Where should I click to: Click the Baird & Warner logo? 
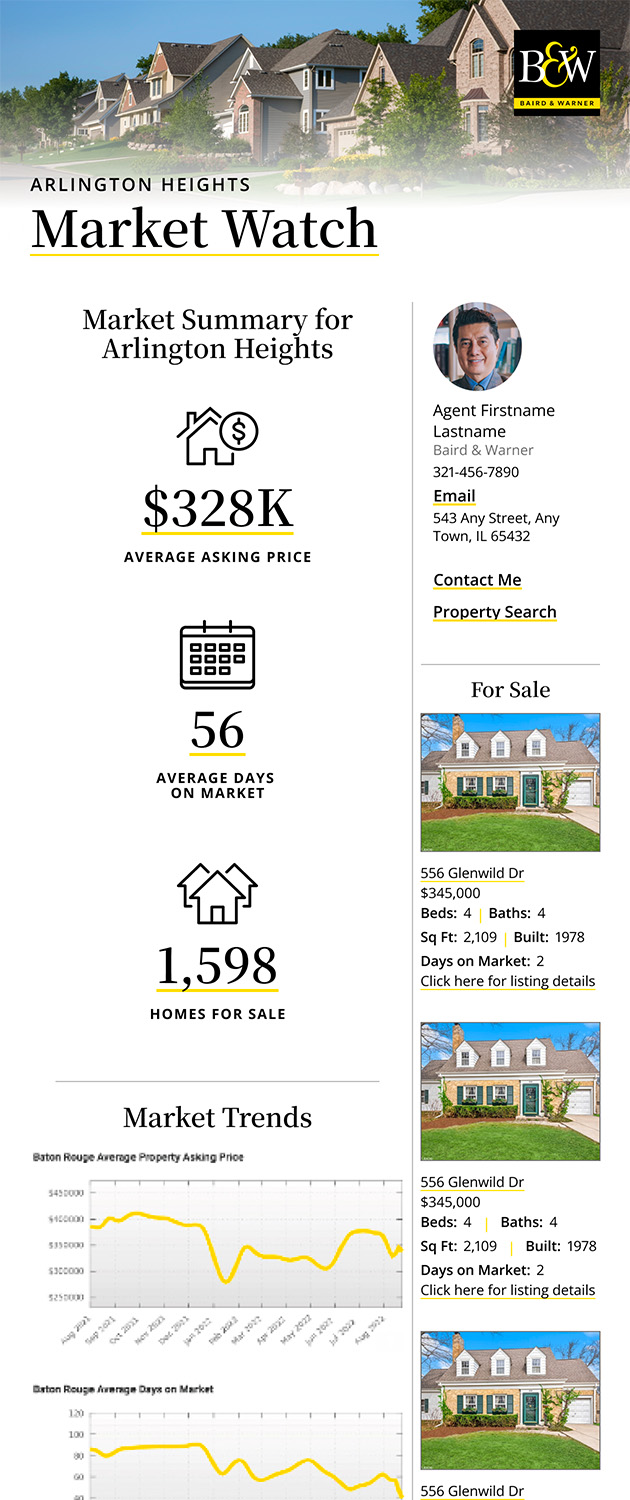(556, 71)
